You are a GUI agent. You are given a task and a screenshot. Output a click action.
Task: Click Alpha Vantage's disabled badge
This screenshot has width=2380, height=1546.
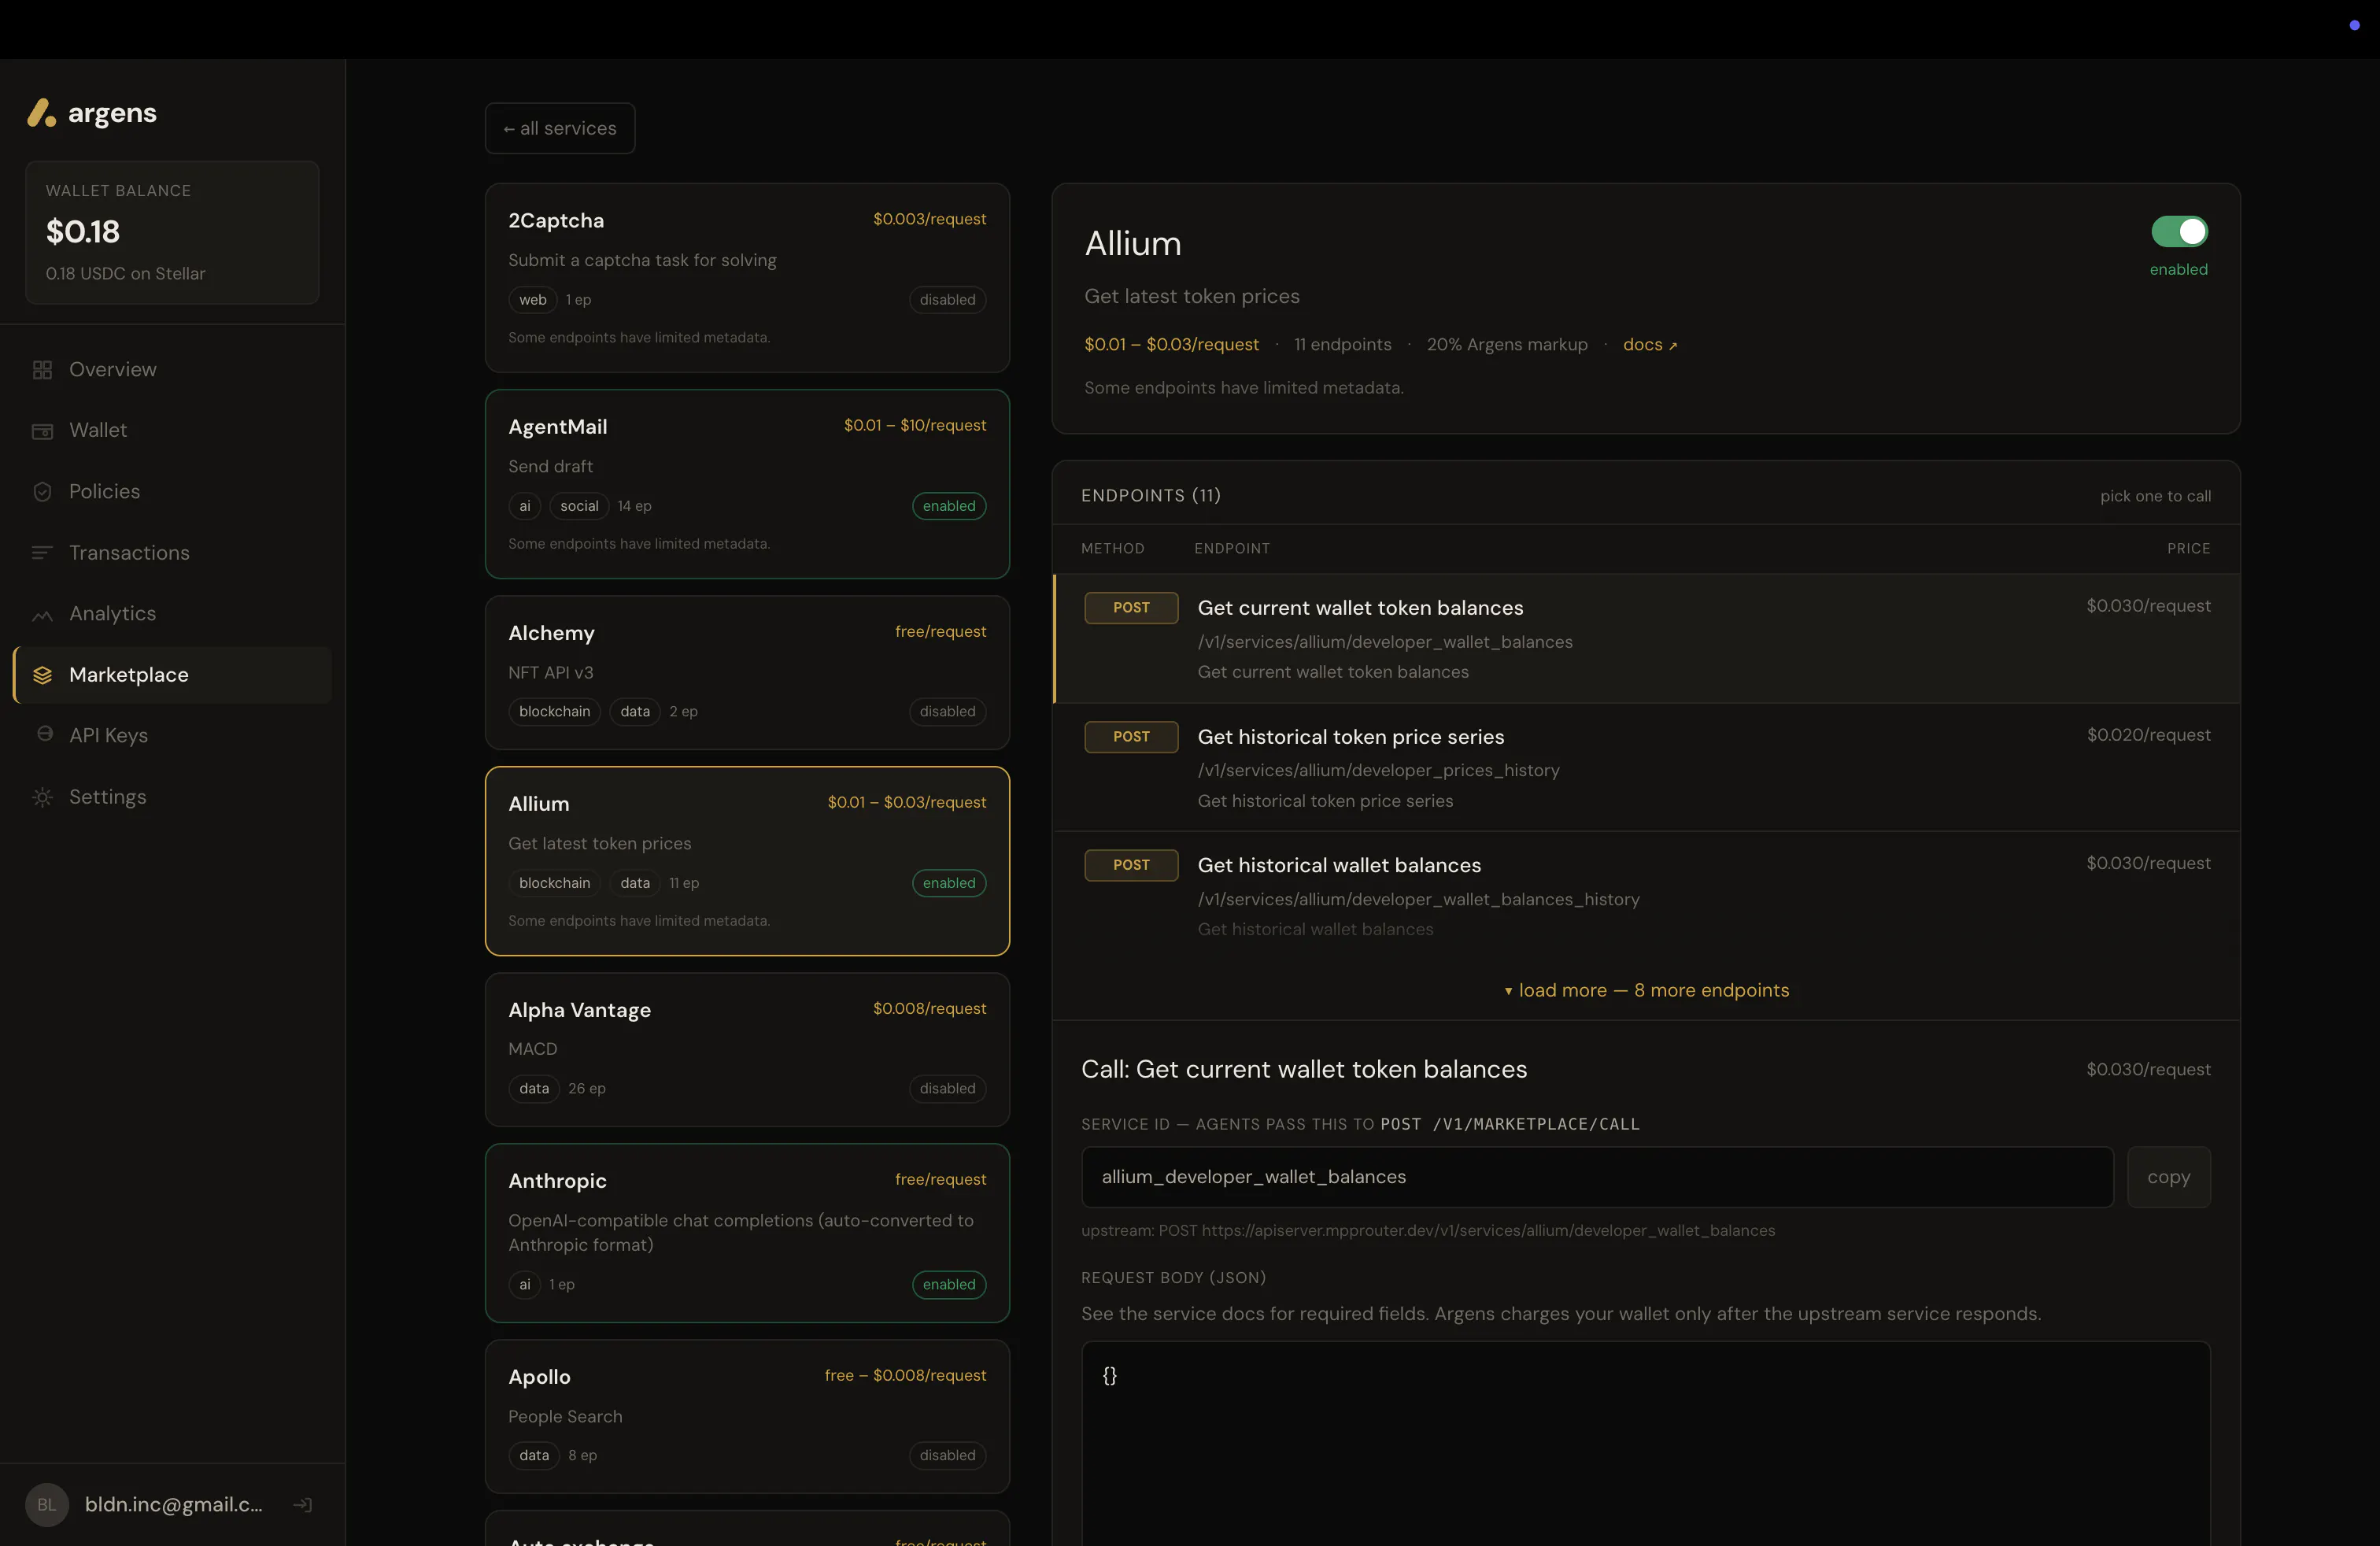[947, 1089]
